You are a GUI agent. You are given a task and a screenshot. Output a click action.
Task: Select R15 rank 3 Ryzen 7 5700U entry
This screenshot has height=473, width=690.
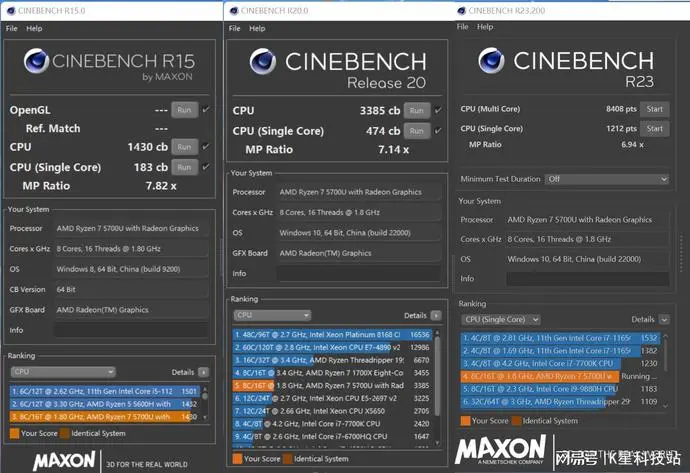pos(105,417)
